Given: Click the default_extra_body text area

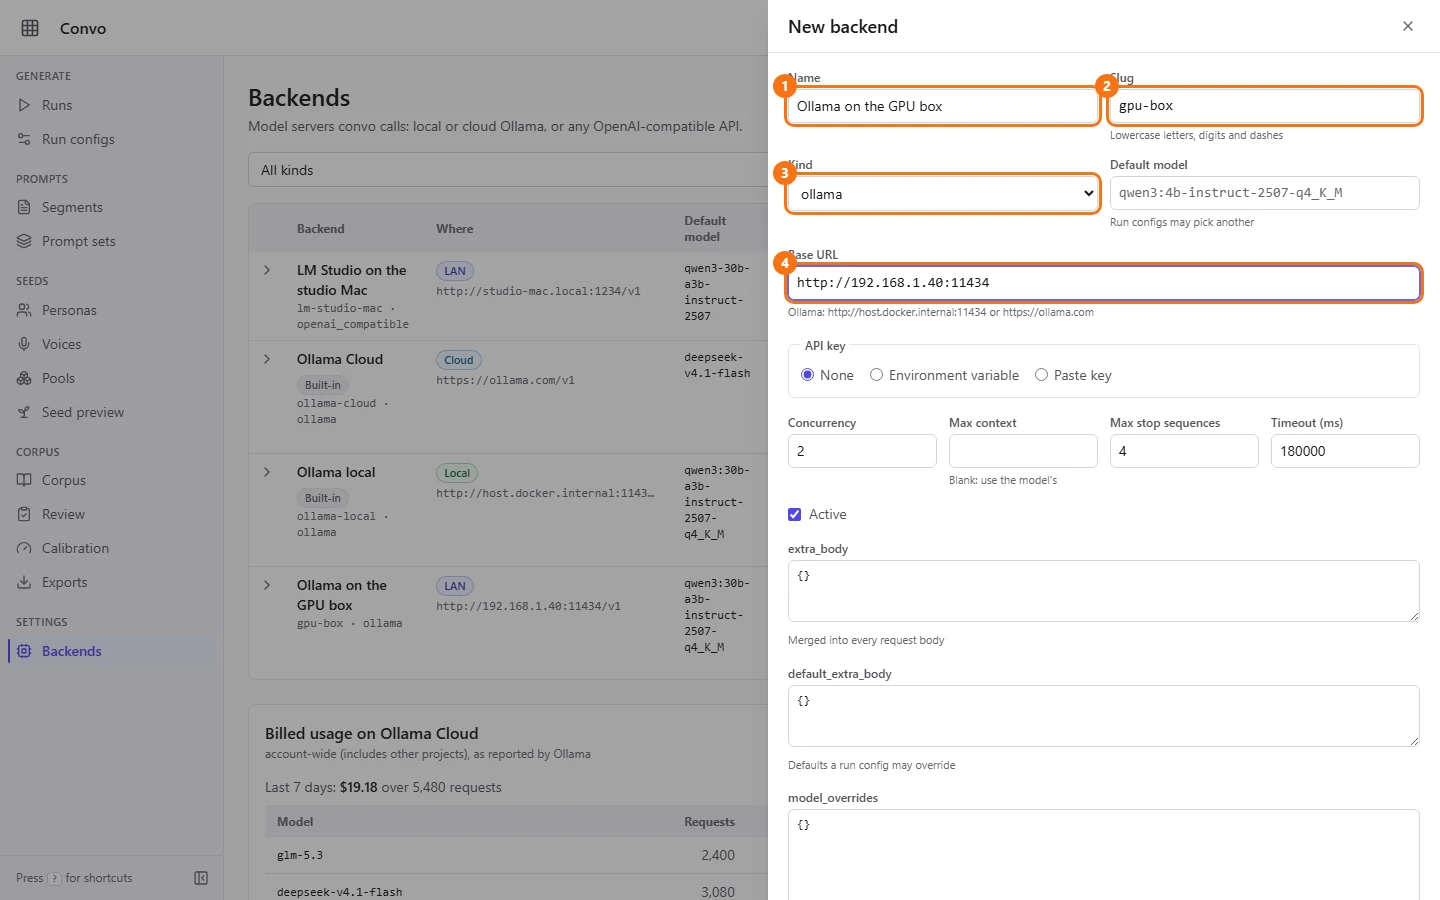Looking at the screenshot, I should click(x=1104, y=716).
